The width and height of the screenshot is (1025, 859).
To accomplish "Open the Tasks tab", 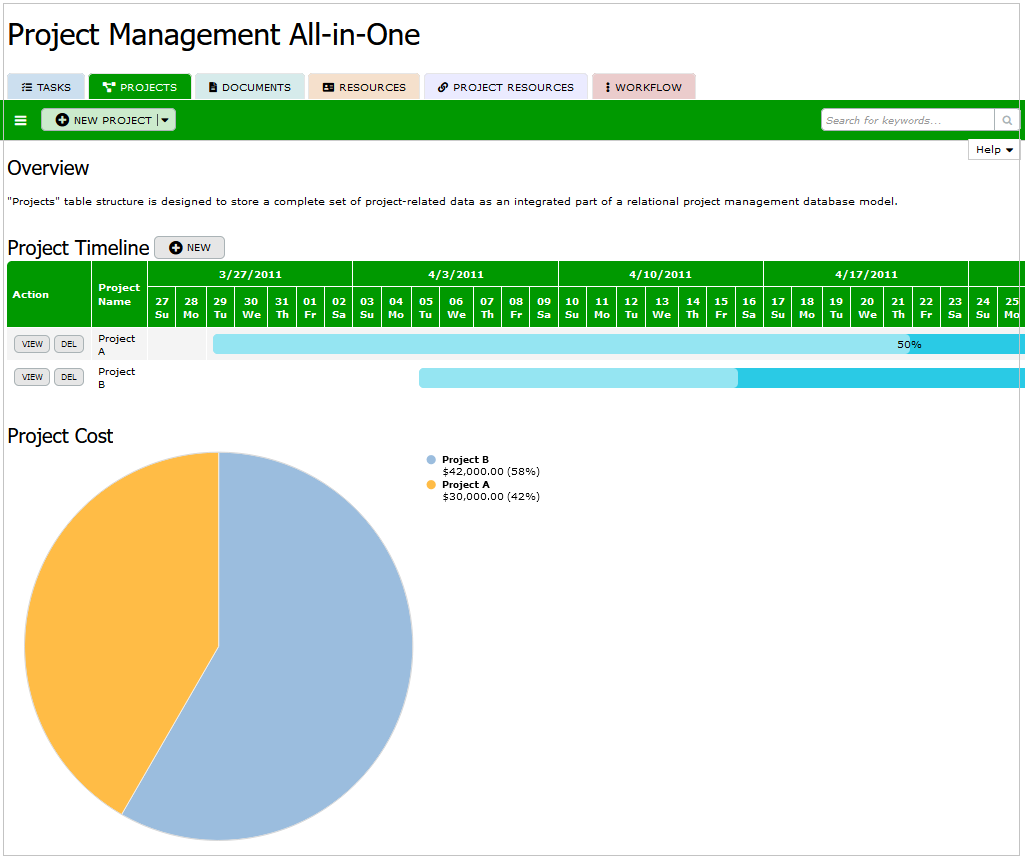I will coord(46,87).
